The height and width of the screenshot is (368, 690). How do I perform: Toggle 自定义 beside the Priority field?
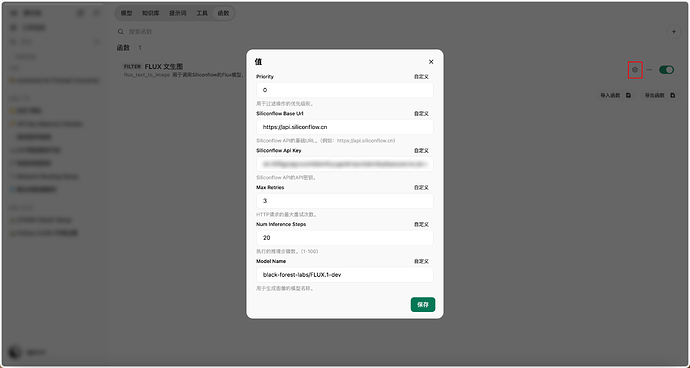tap(421, 77)
